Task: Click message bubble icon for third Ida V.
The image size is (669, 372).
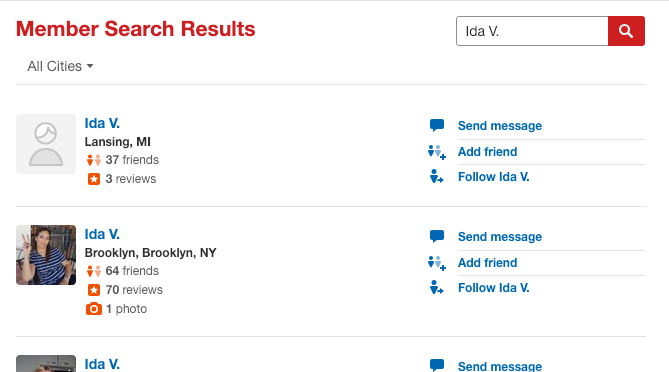Action: pyautogui.click(x=437, y=365)
